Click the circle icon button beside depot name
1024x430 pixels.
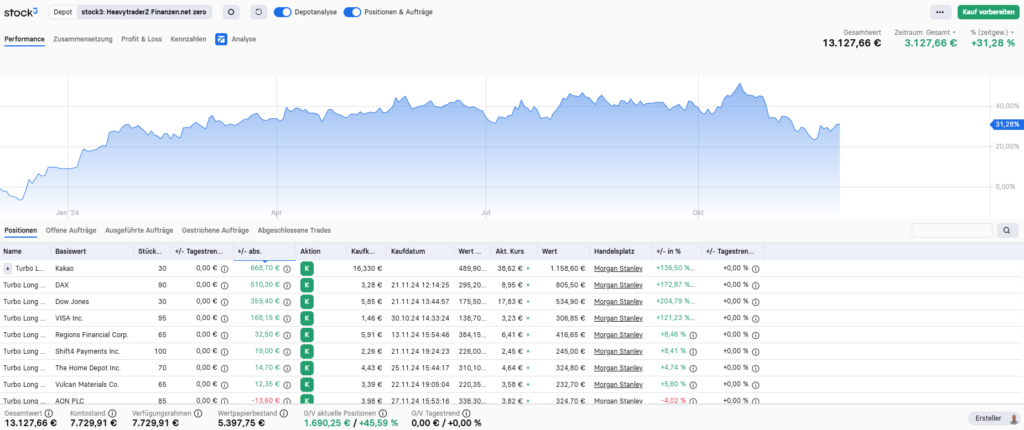click(x=231, y=12)
